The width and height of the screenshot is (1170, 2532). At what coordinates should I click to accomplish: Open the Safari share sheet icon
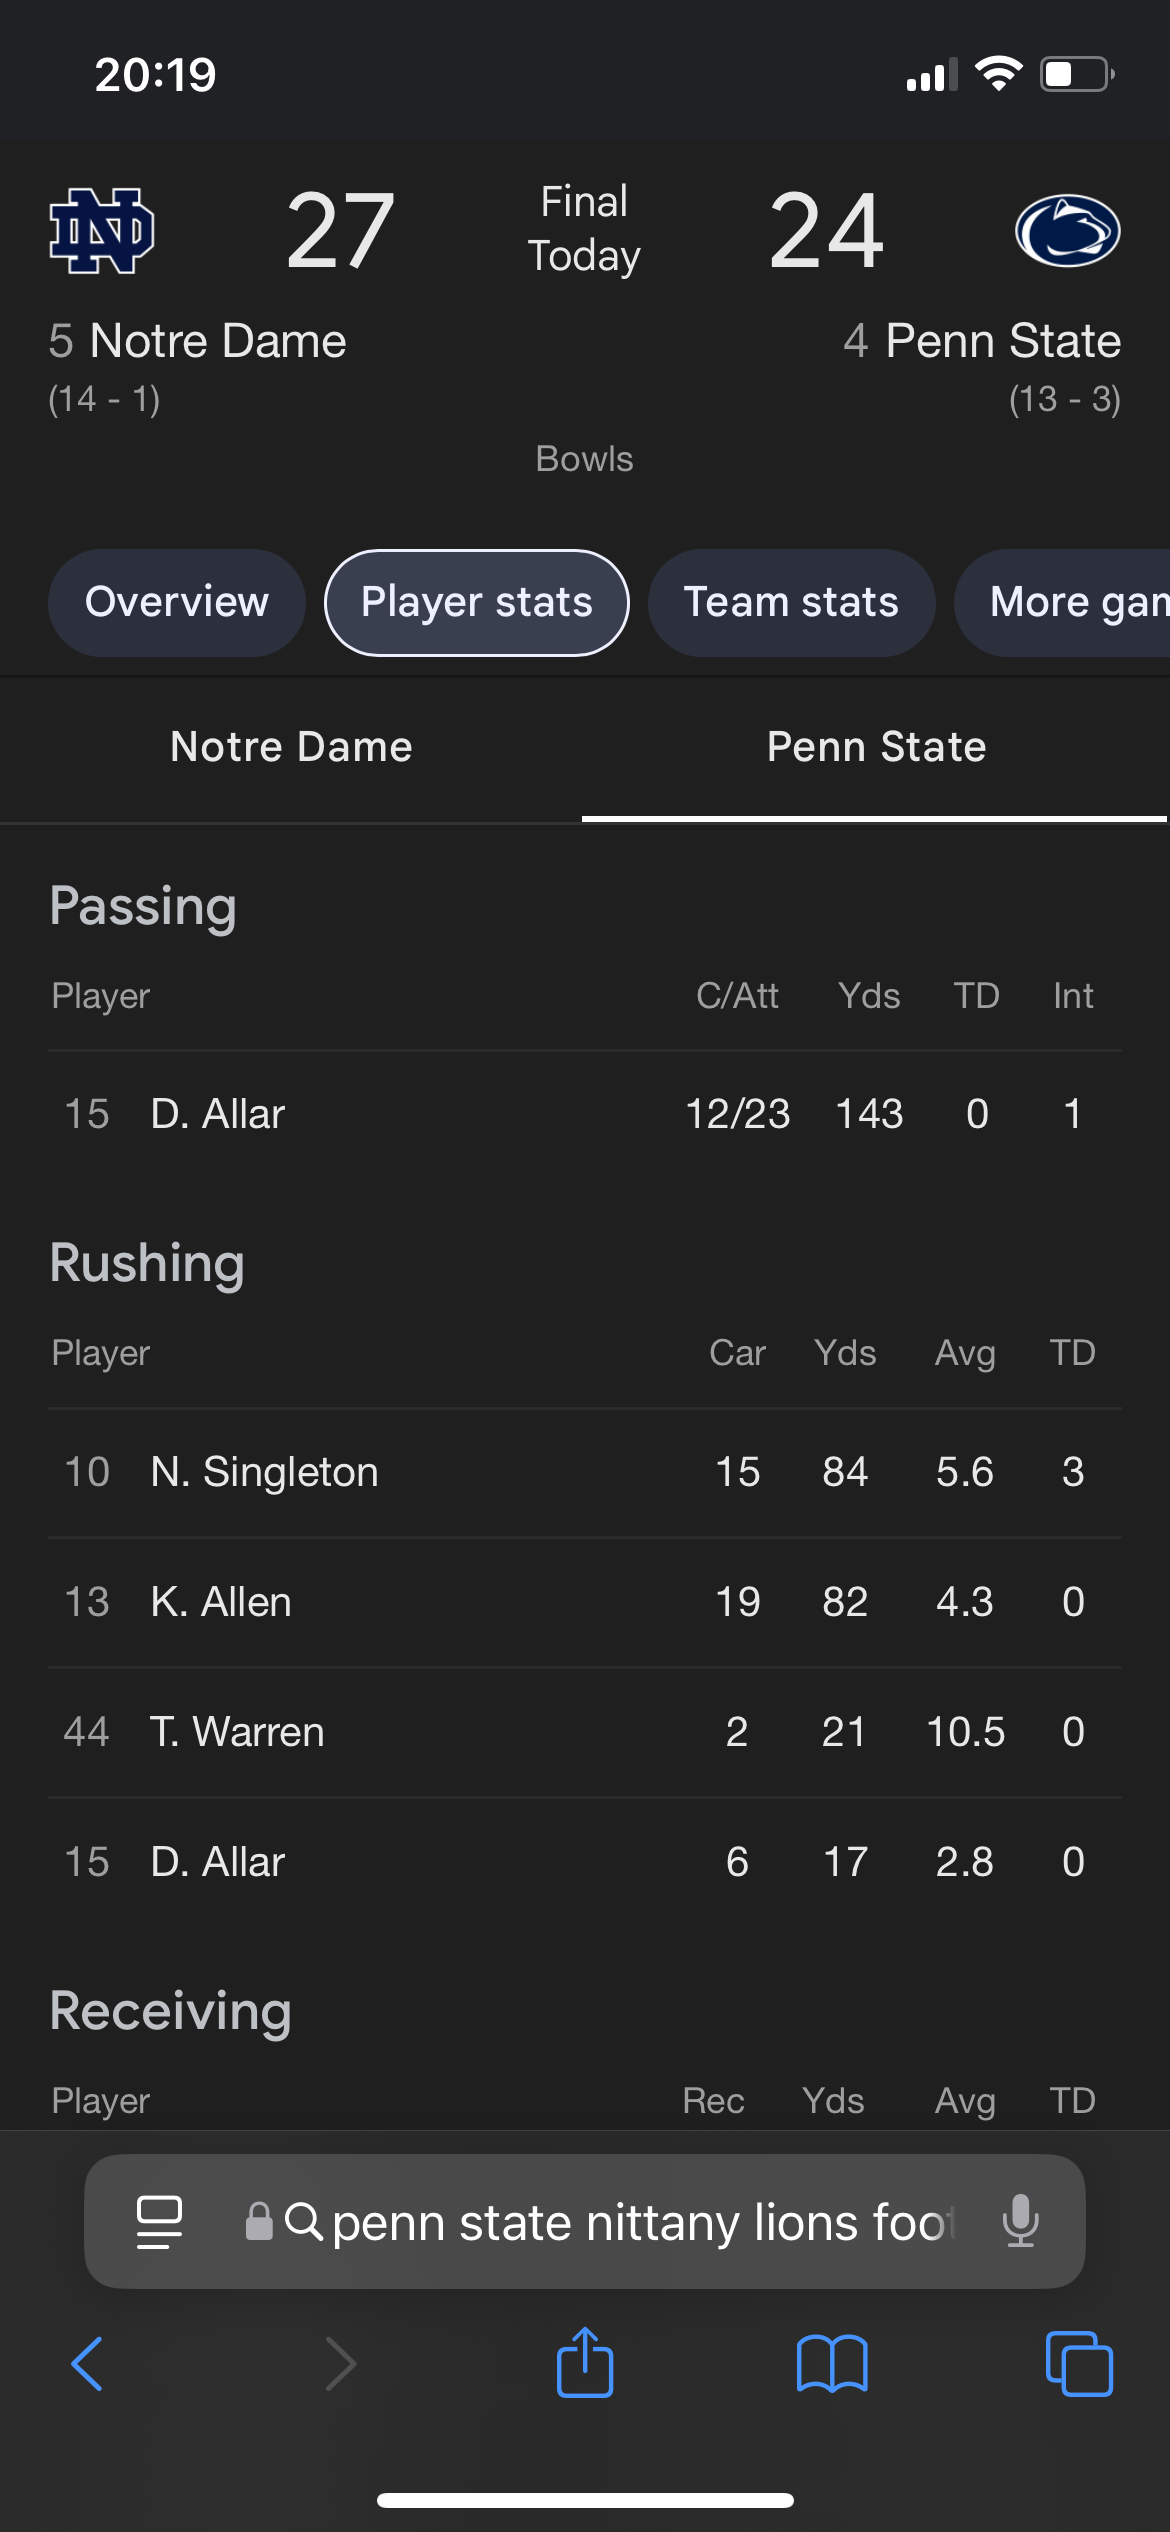(585, 2362)
